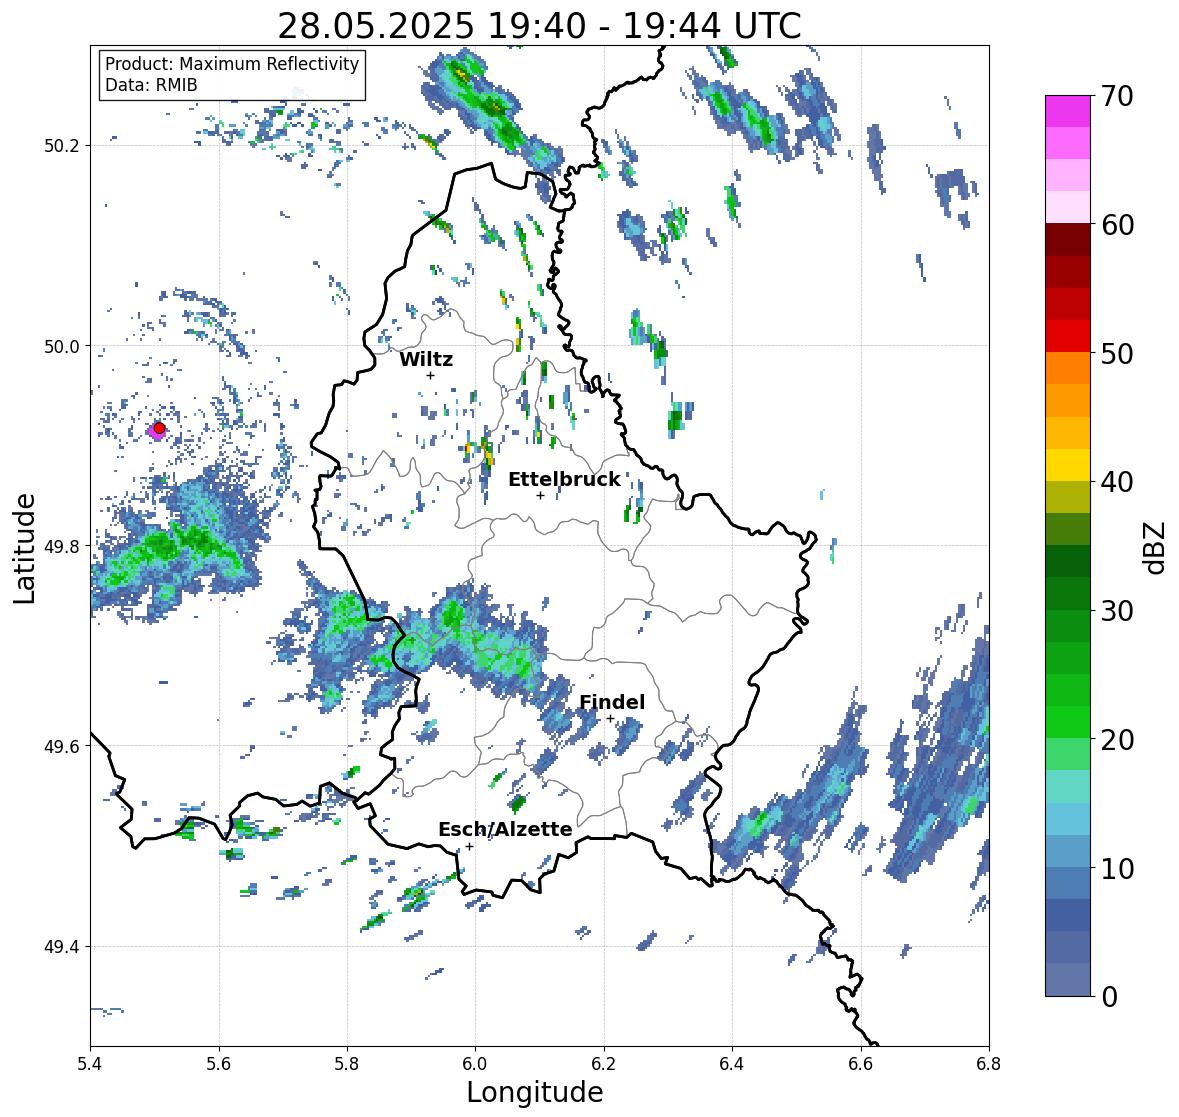Click the bright red colorbar swatch near 50
Image resolution: width=1179 pixels, height=1117 pixels.
tap(1068, 337)
